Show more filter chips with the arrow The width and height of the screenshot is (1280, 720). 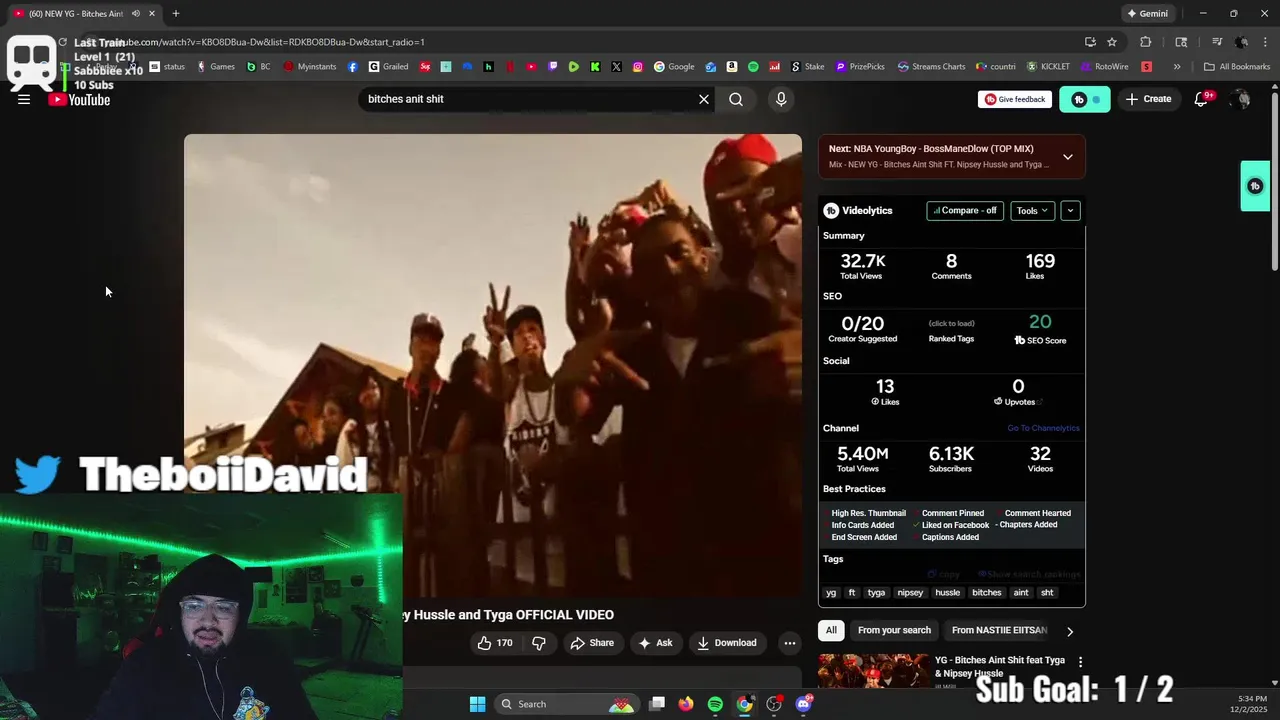click(1070, 631)
